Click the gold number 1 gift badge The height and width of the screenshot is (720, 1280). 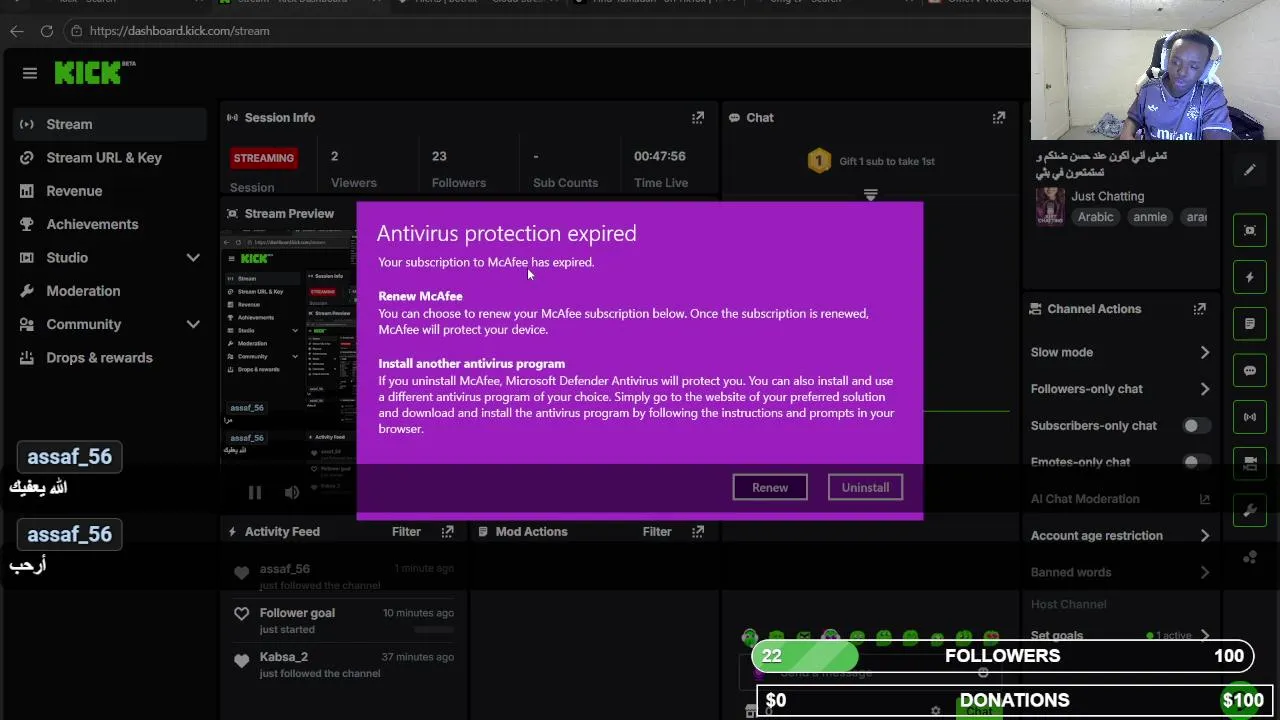click(x=819, y=161)
